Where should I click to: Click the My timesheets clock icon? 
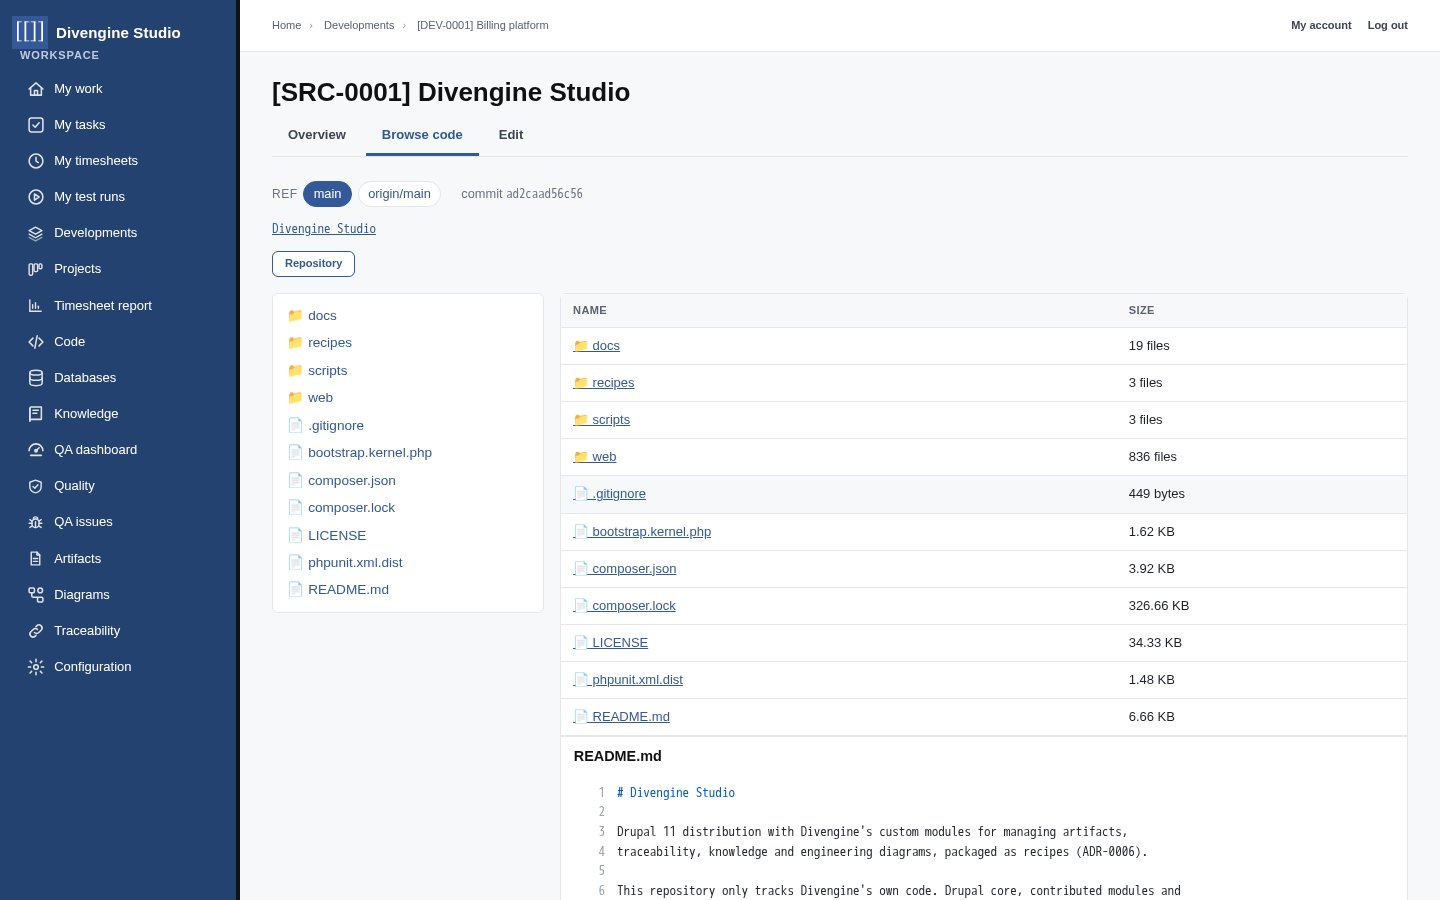[36, 161]
